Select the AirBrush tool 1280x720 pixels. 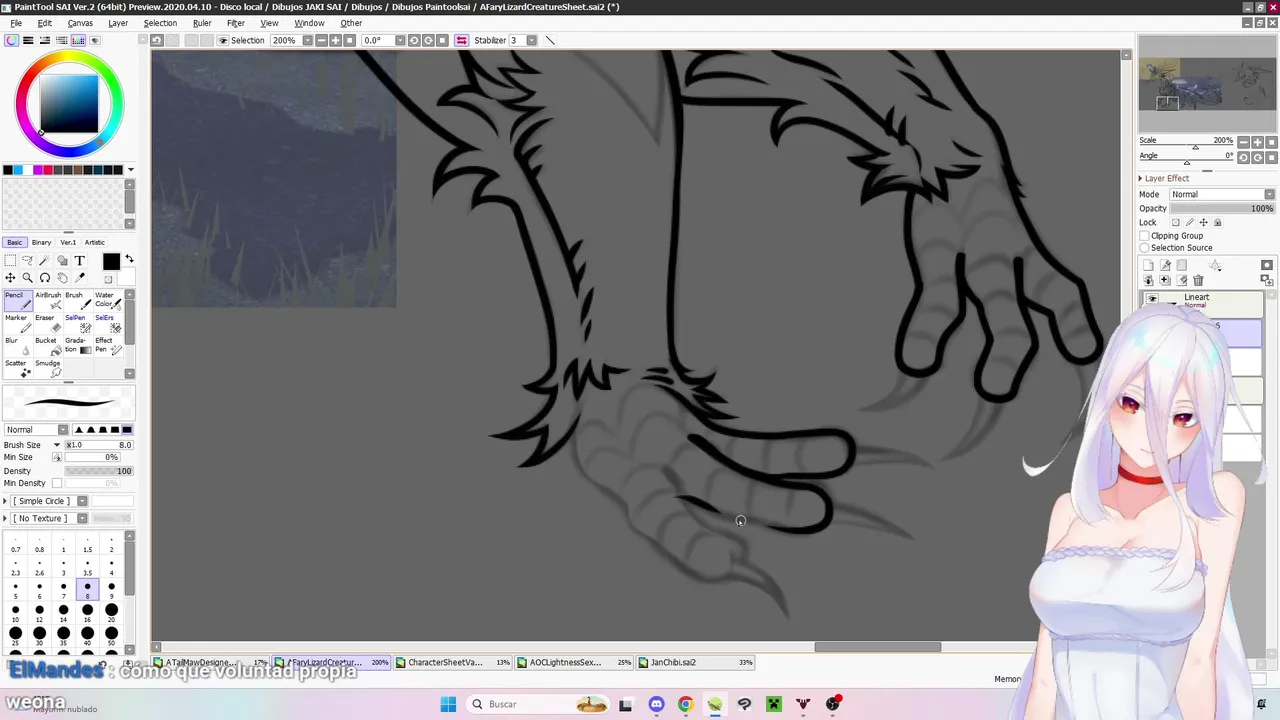[48, 301]
